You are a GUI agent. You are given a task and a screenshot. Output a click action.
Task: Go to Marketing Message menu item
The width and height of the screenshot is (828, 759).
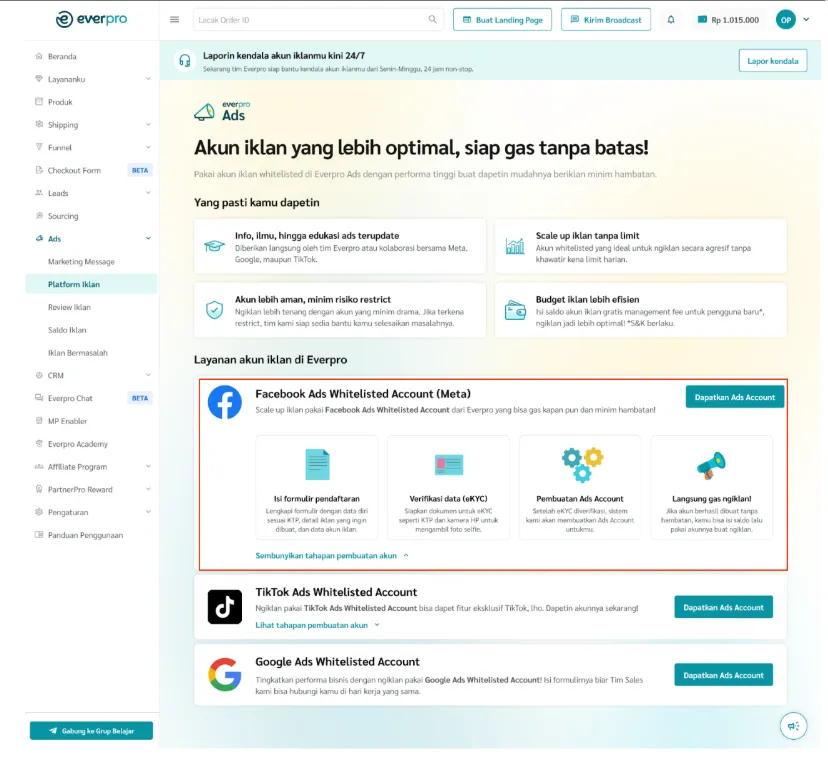tap(81, 262)
